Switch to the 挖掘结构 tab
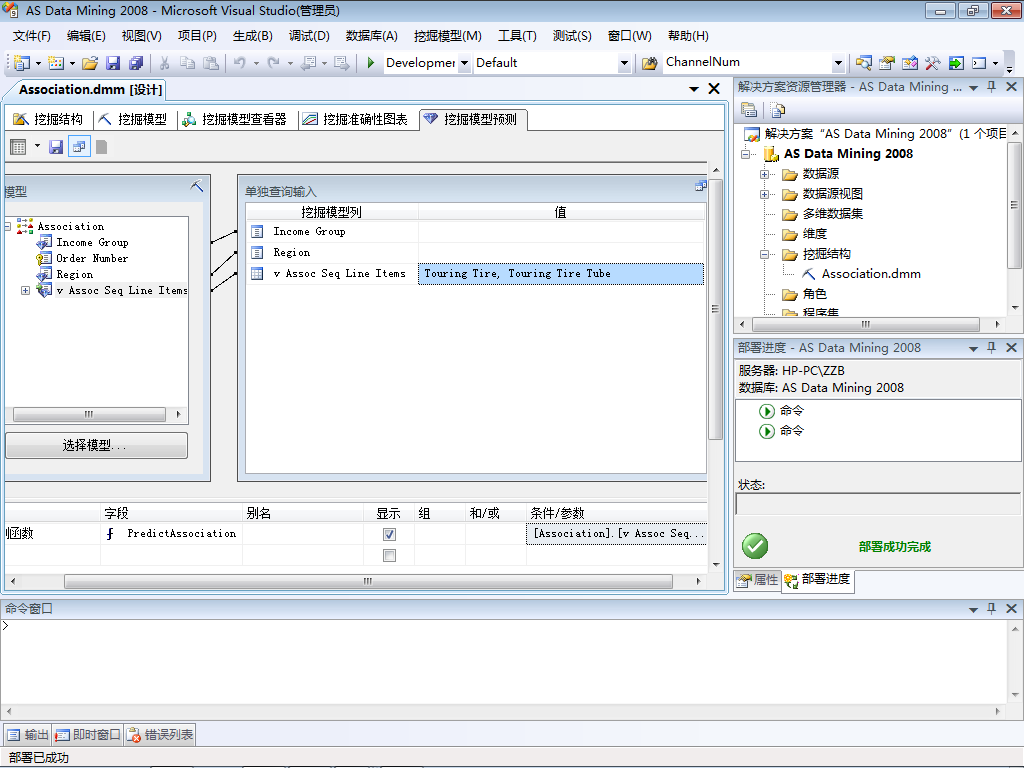Image resolution: width=1024 pixels, height=768 pixels. coord(49,119)
